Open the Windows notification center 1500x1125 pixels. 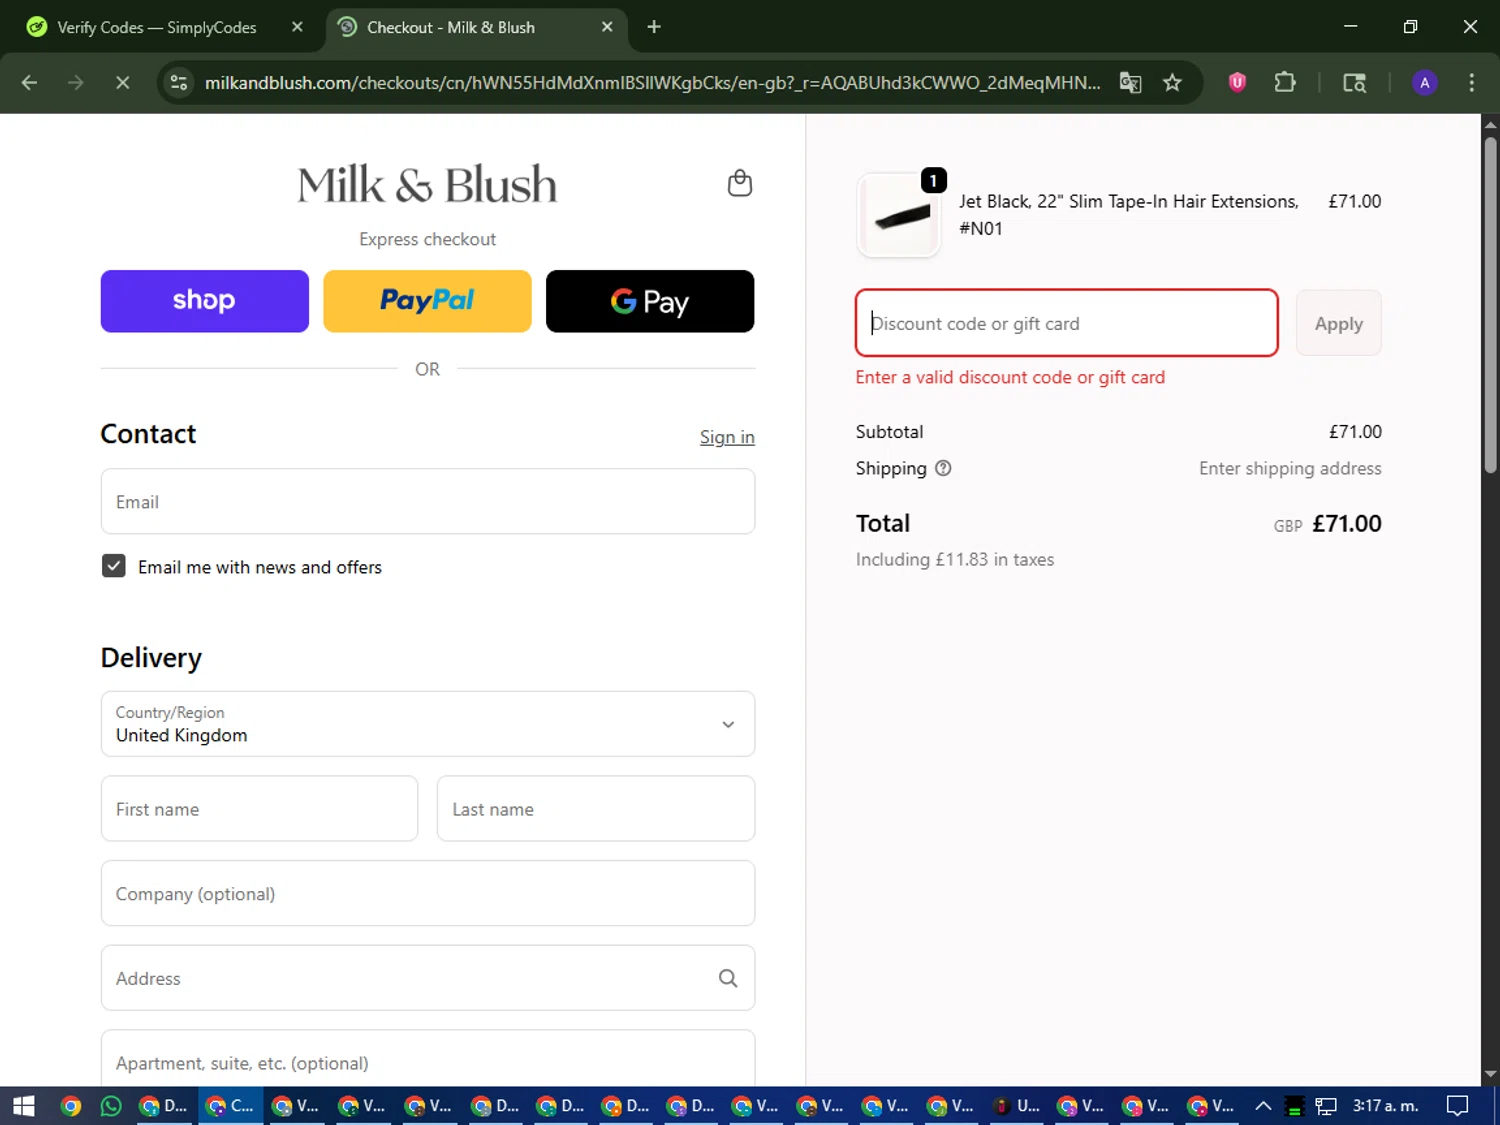pos(1458,1106)
